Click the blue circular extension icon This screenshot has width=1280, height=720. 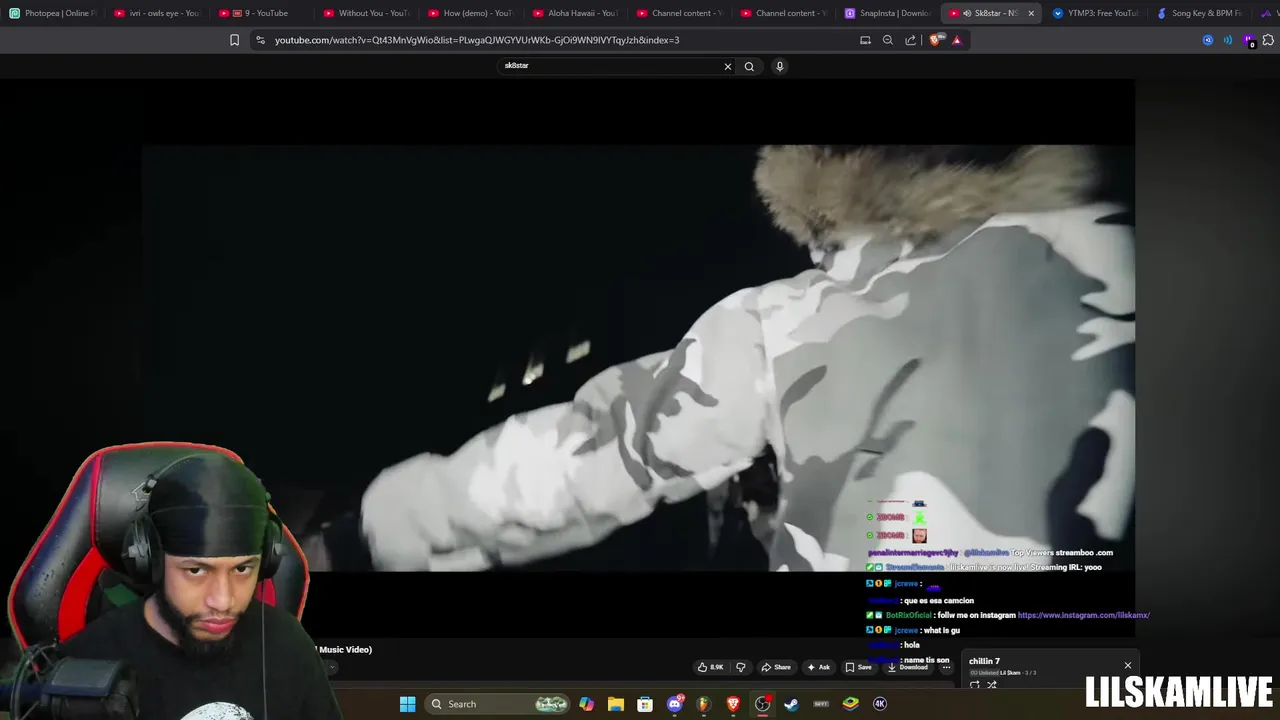coord(1208,40)
